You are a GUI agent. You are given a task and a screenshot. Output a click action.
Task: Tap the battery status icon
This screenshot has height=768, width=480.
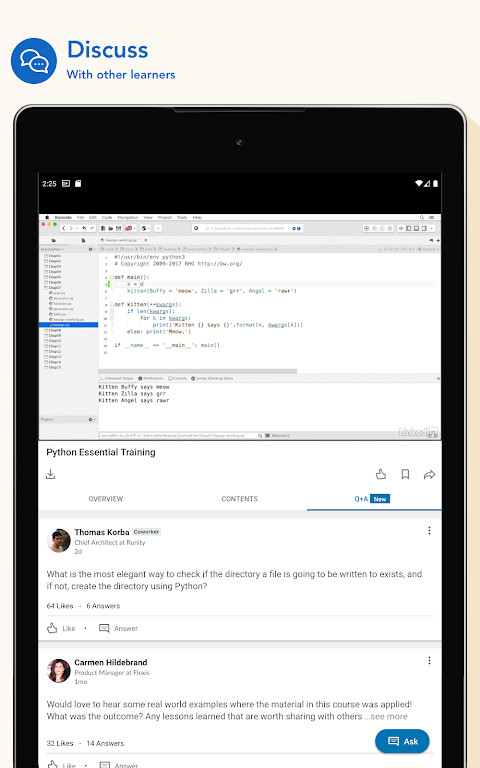[x=435, y=184]
